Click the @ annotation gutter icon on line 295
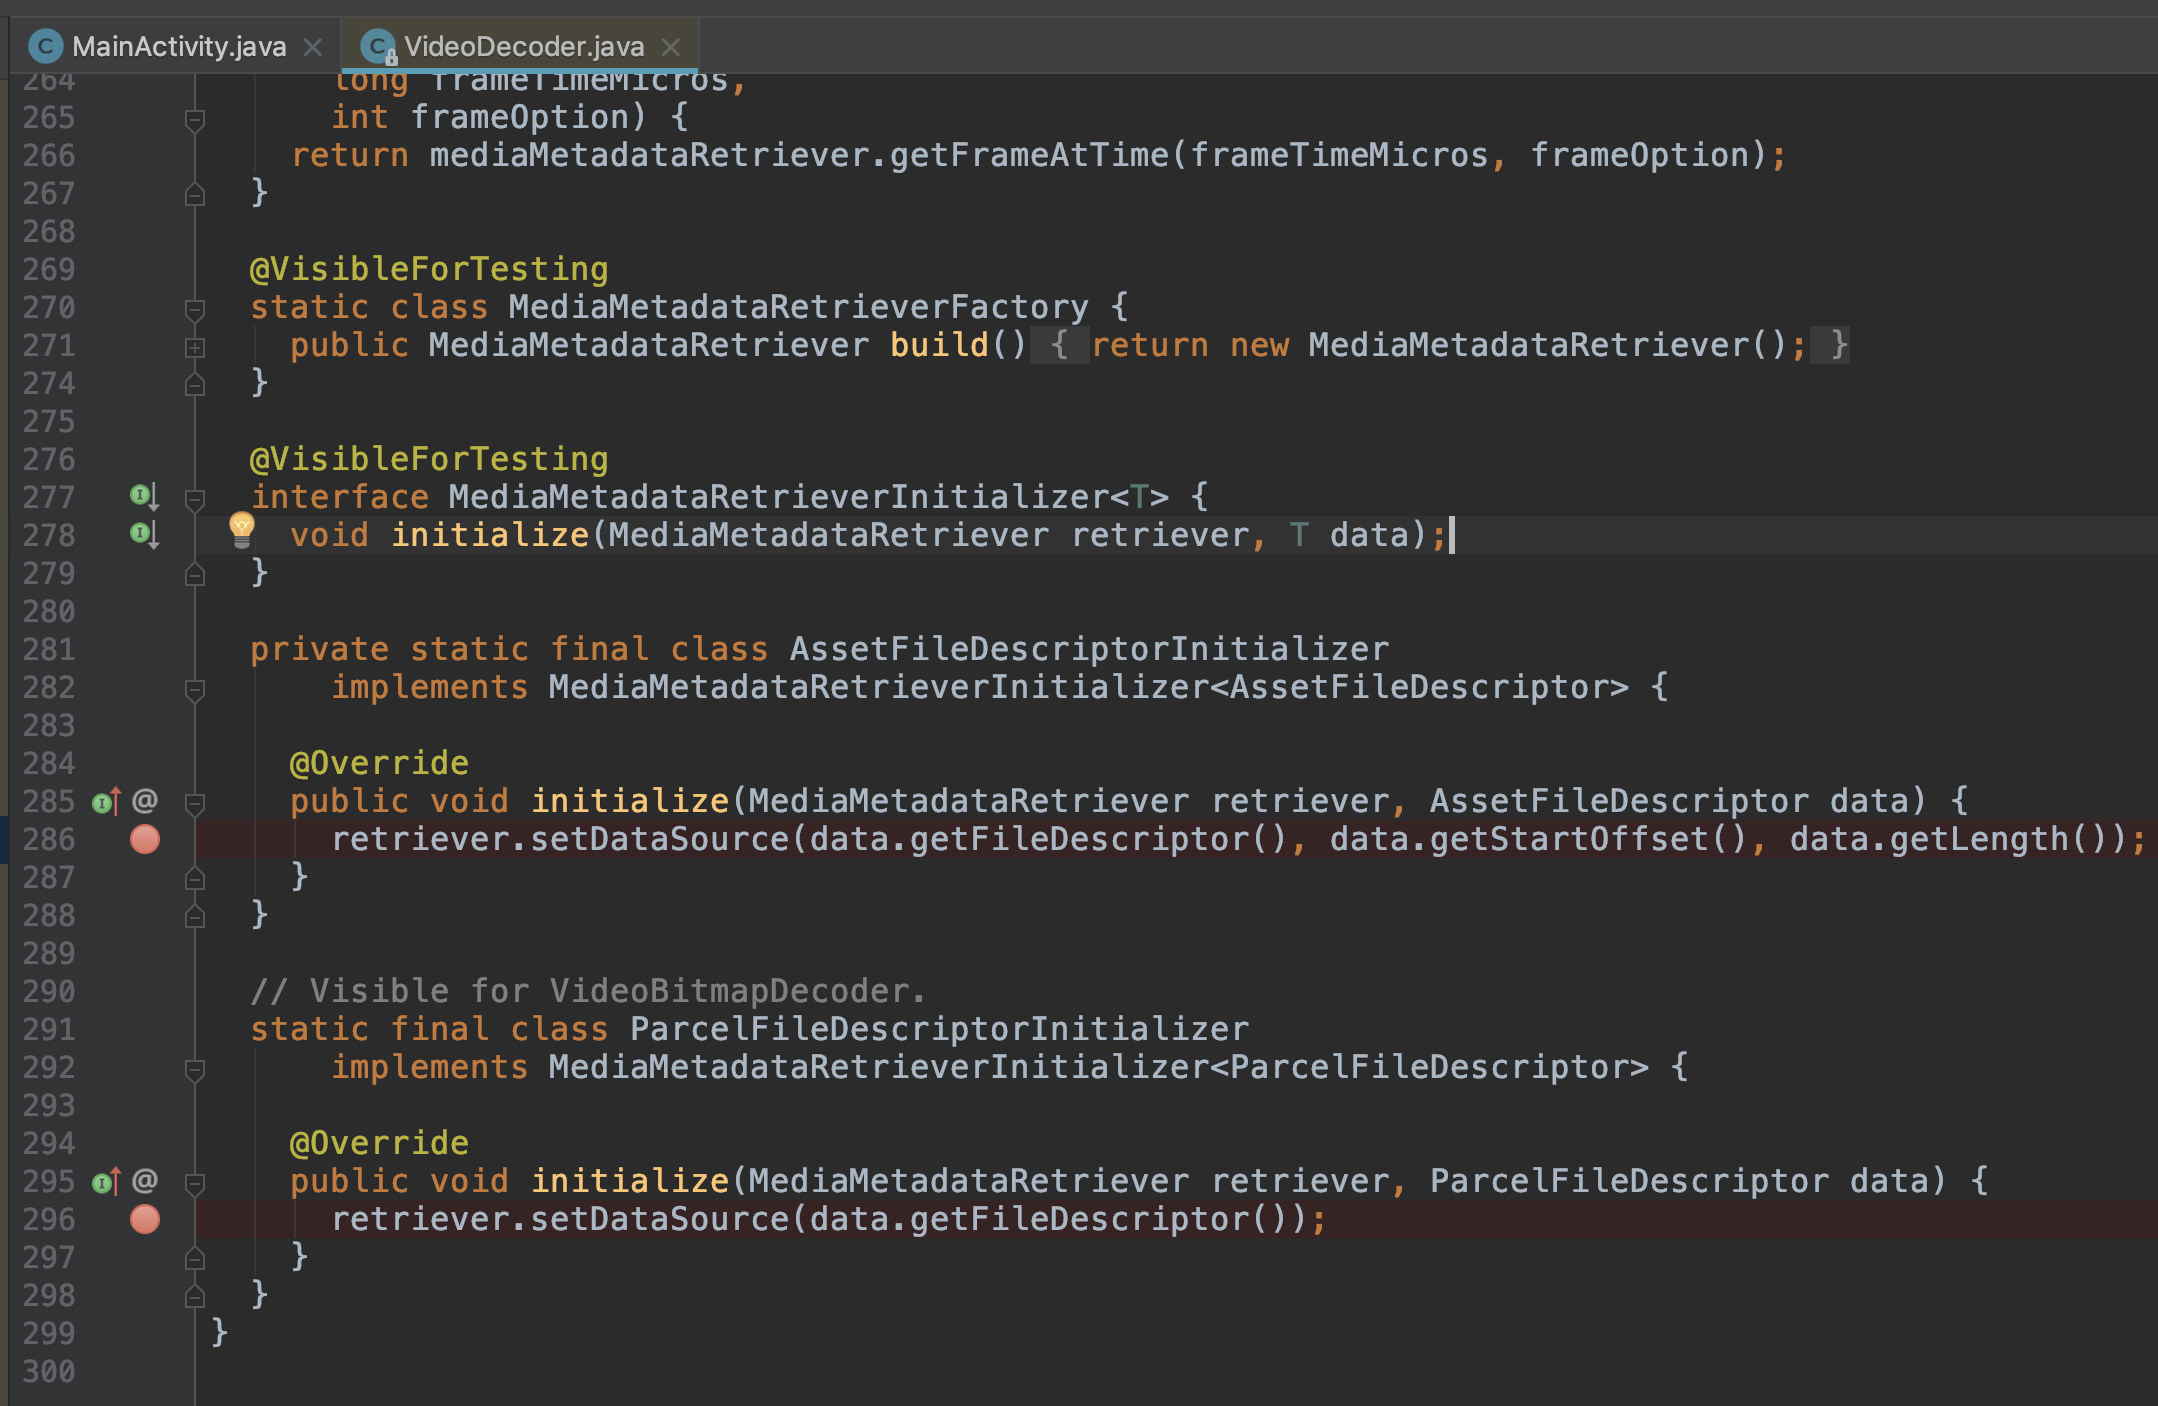 pos(145,1180)
